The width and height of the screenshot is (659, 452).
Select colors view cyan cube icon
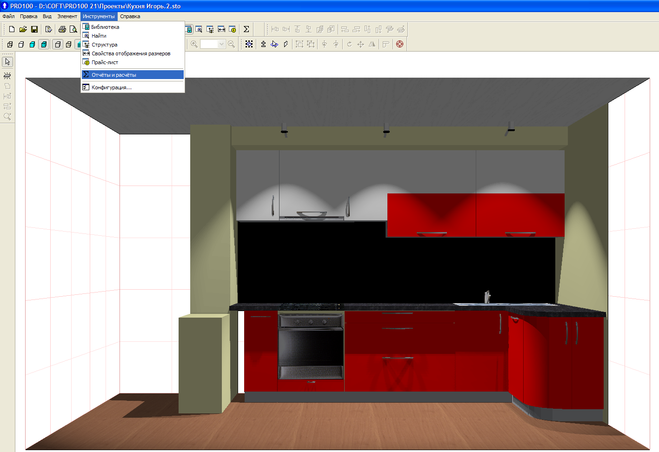[32, 44]
